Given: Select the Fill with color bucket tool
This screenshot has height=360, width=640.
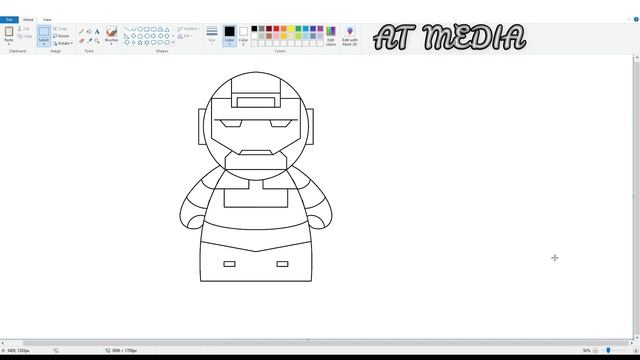Looking at the screenshot, I should coord(89,31).
